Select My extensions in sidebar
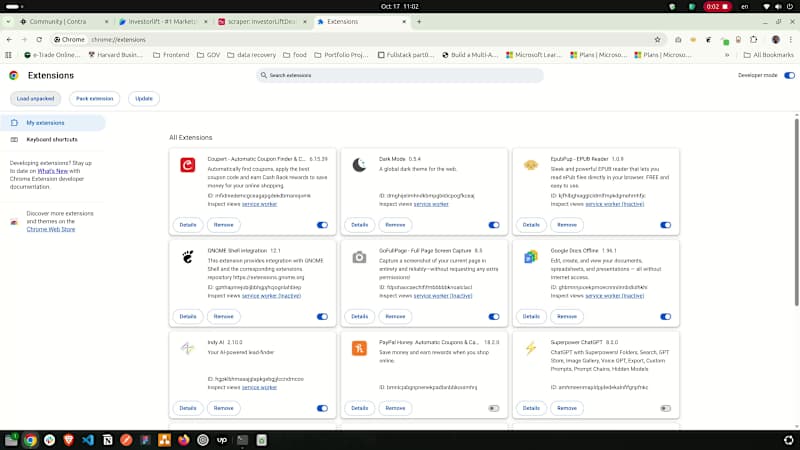Viewport: 800px width, 450px height. (x=53, y=123)
